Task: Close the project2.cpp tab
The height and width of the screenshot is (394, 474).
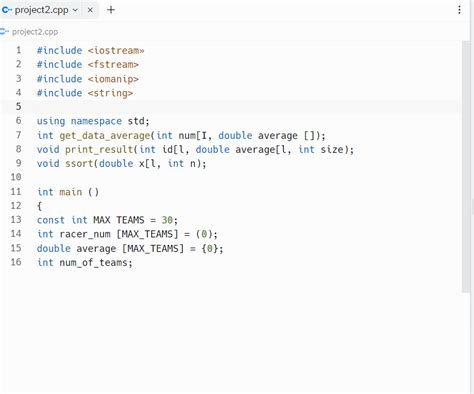Action: [90, 10]
